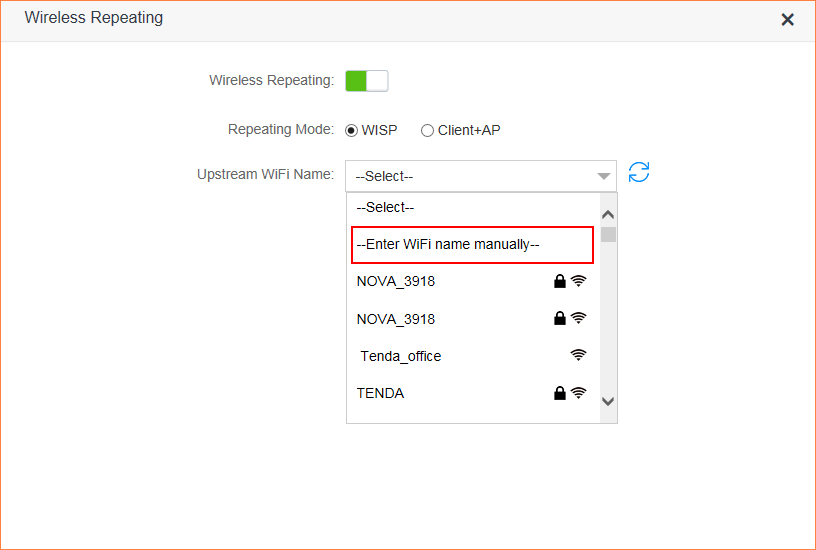
Task: Click the WiFi signal icon of Tenda_office
Action: click(578, 355)
